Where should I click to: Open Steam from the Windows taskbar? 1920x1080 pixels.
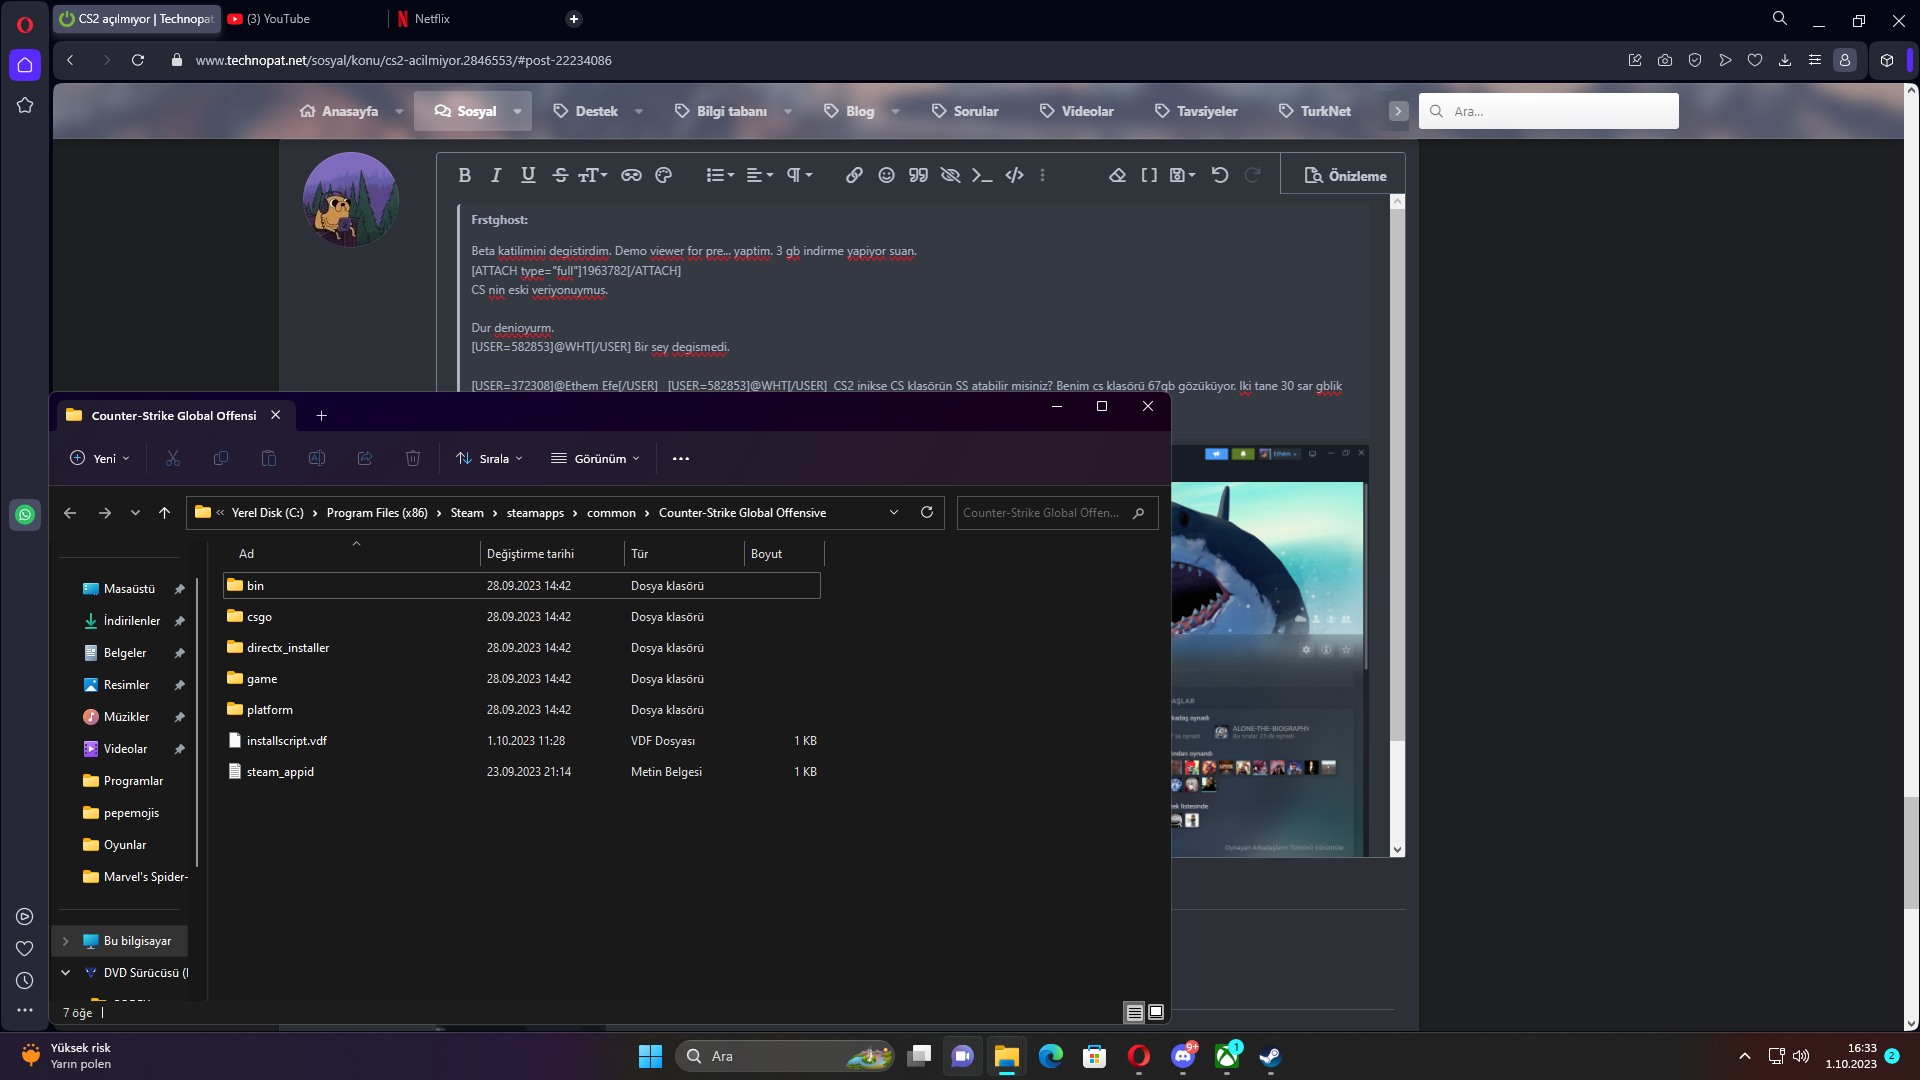point(1270,1056)
